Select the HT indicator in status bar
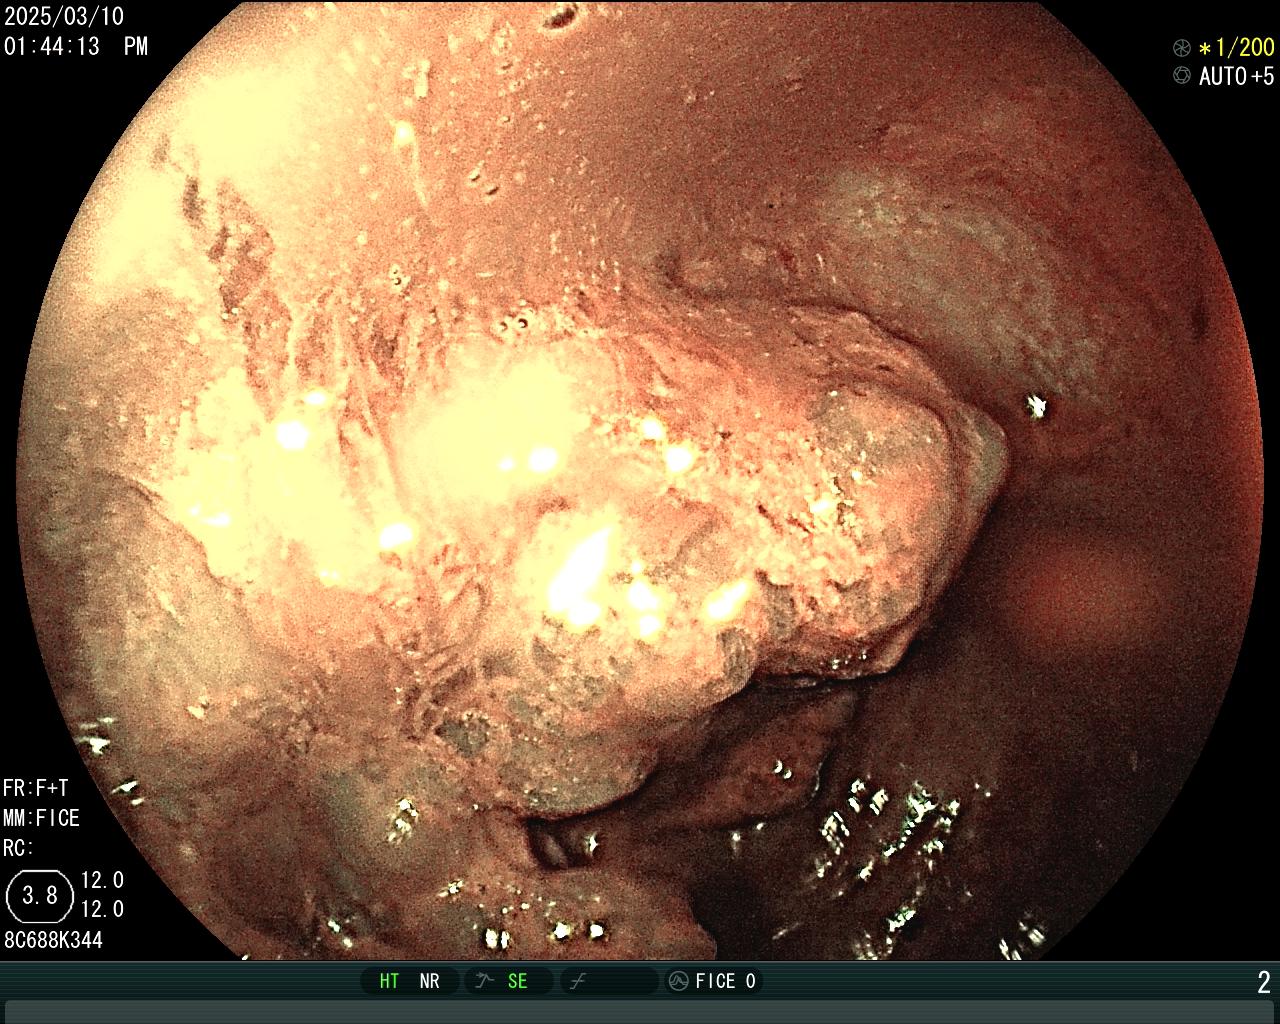 [389, 982]
